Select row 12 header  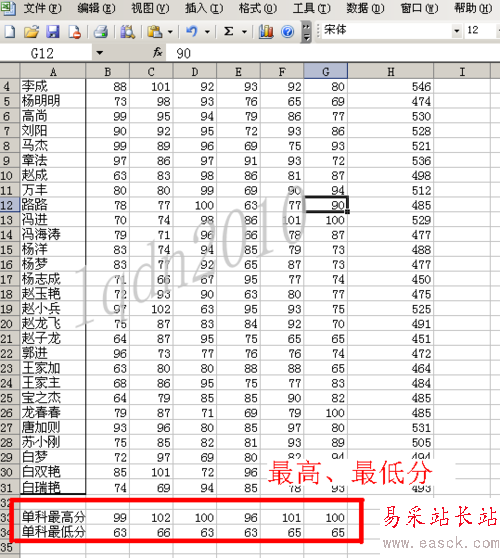tap(10, 205)
